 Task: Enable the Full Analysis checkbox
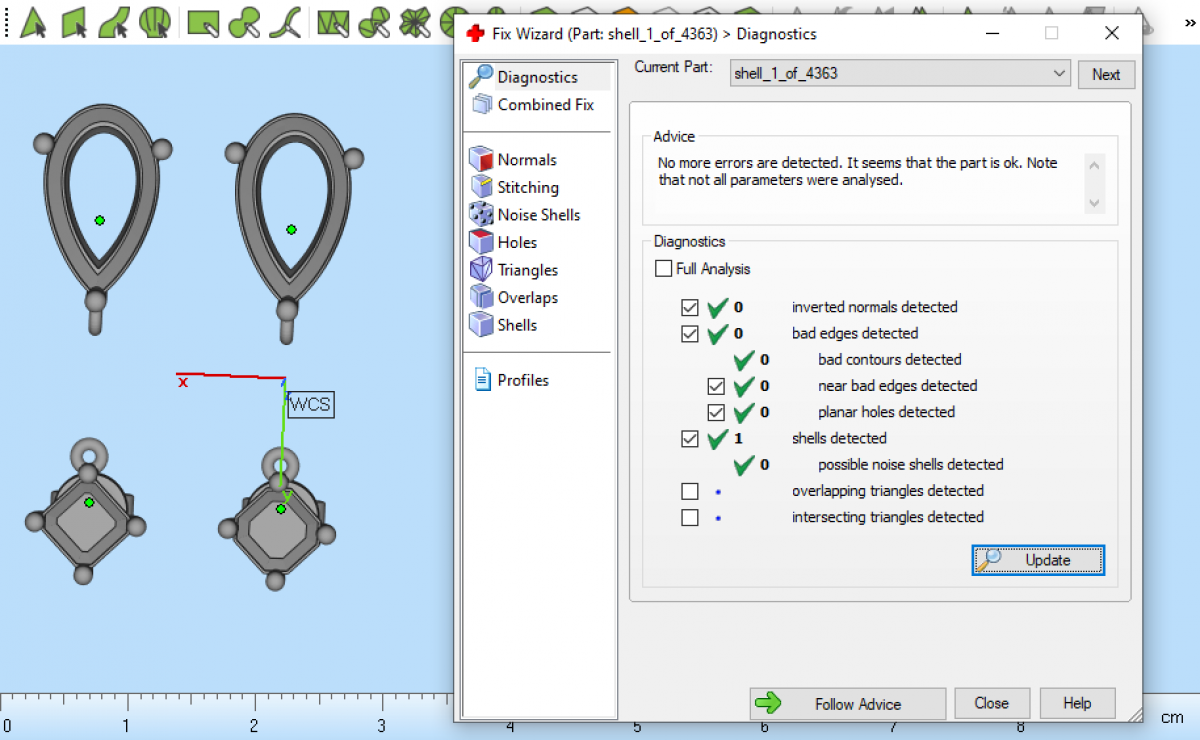coord(664,269)
